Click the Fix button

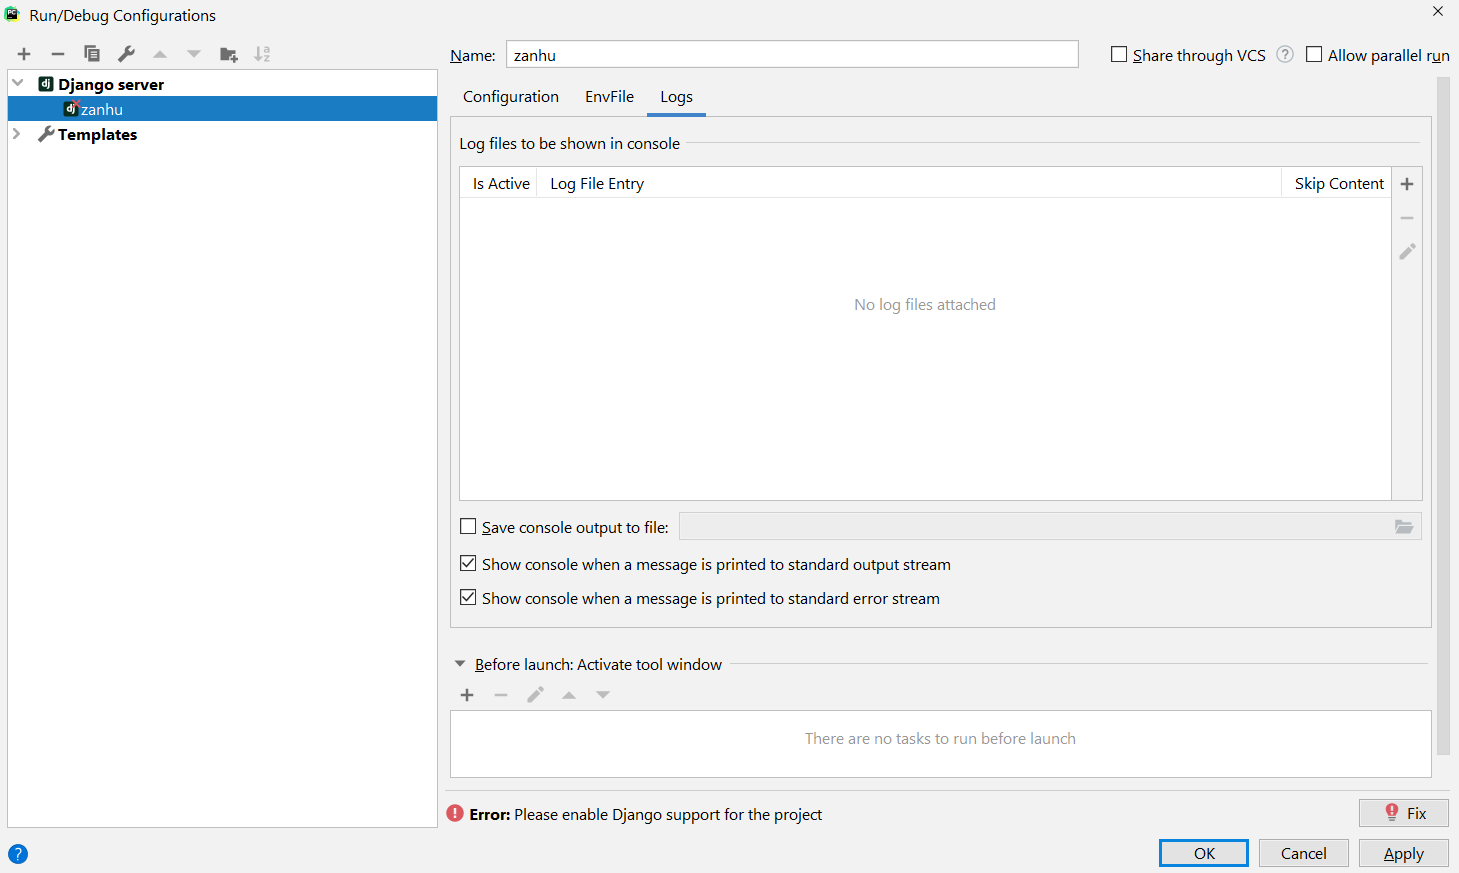[1404, 813]
